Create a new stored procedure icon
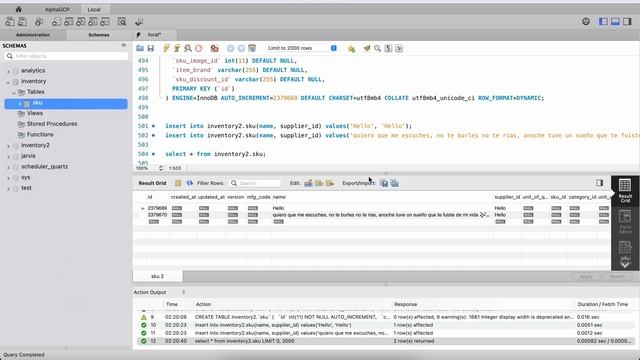 (93, 22)
